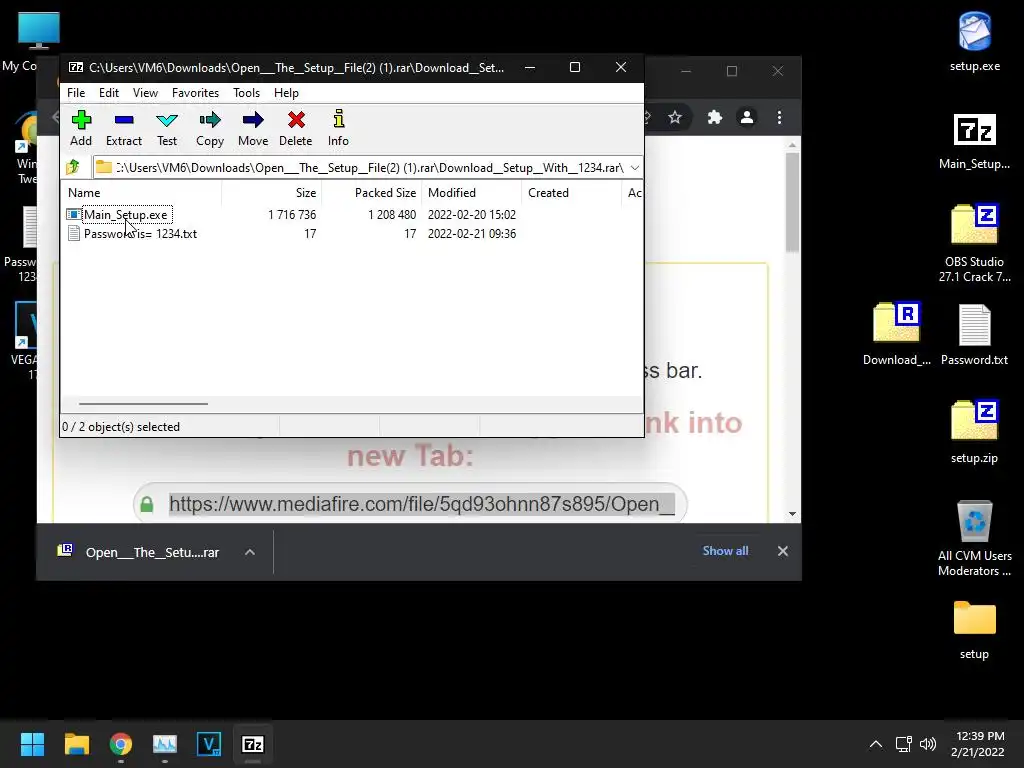The height and width of the screenshot is (768, 1024).
Task: Extract files using the Extract button
Action: 123,128
